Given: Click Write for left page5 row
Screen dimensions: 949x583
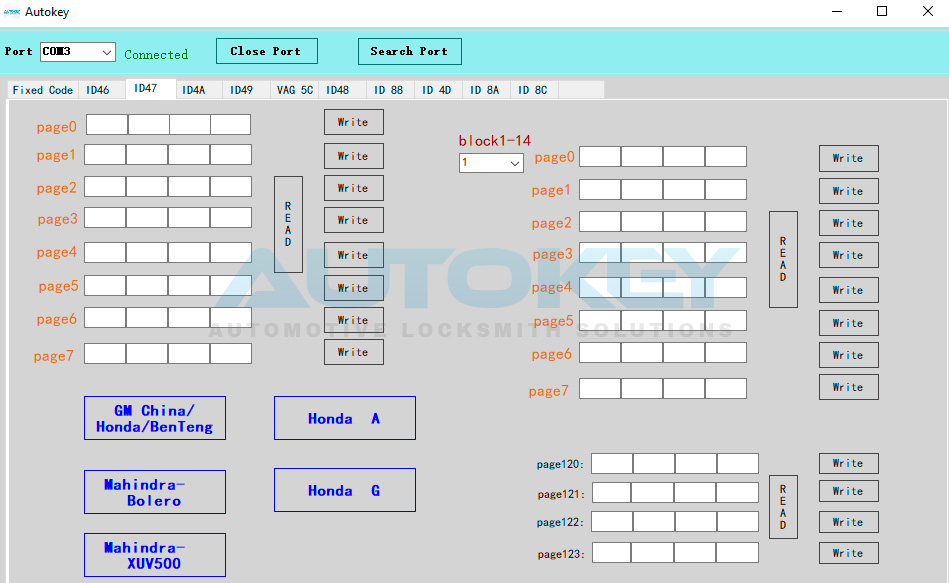Looking at the screenshot, I should coord(353,288).
